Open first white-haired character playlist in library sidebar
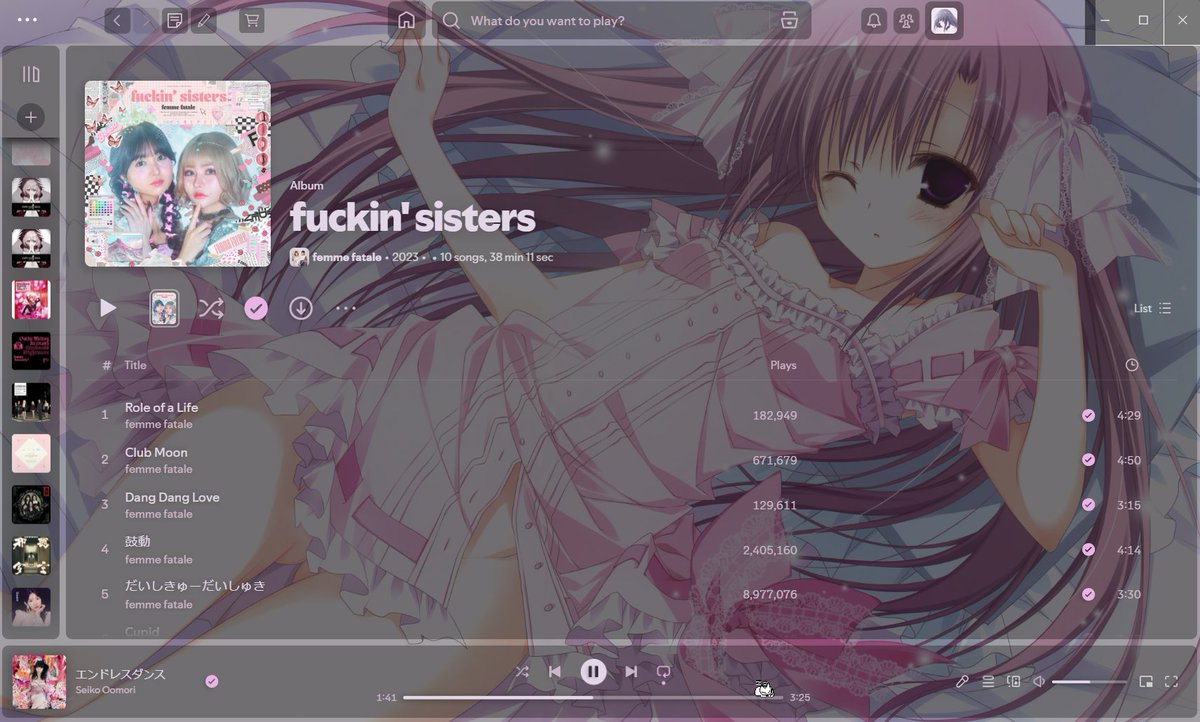This screenshot has height=722, width=1200. (31, 197)
